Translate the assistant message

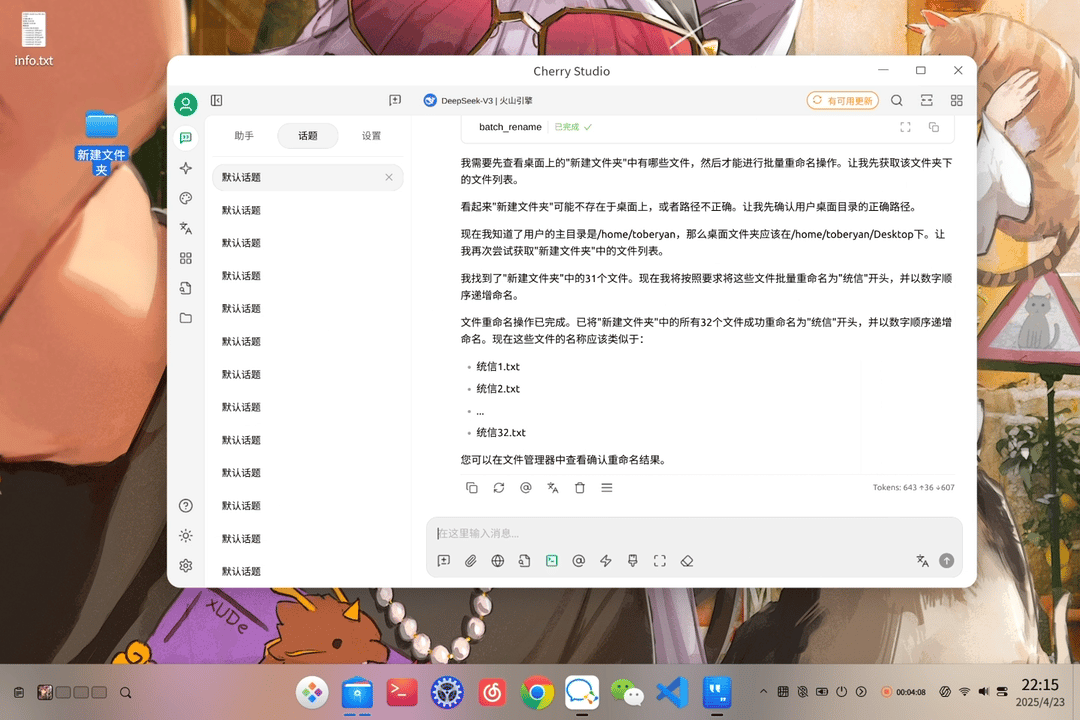[x=552, y=488]
